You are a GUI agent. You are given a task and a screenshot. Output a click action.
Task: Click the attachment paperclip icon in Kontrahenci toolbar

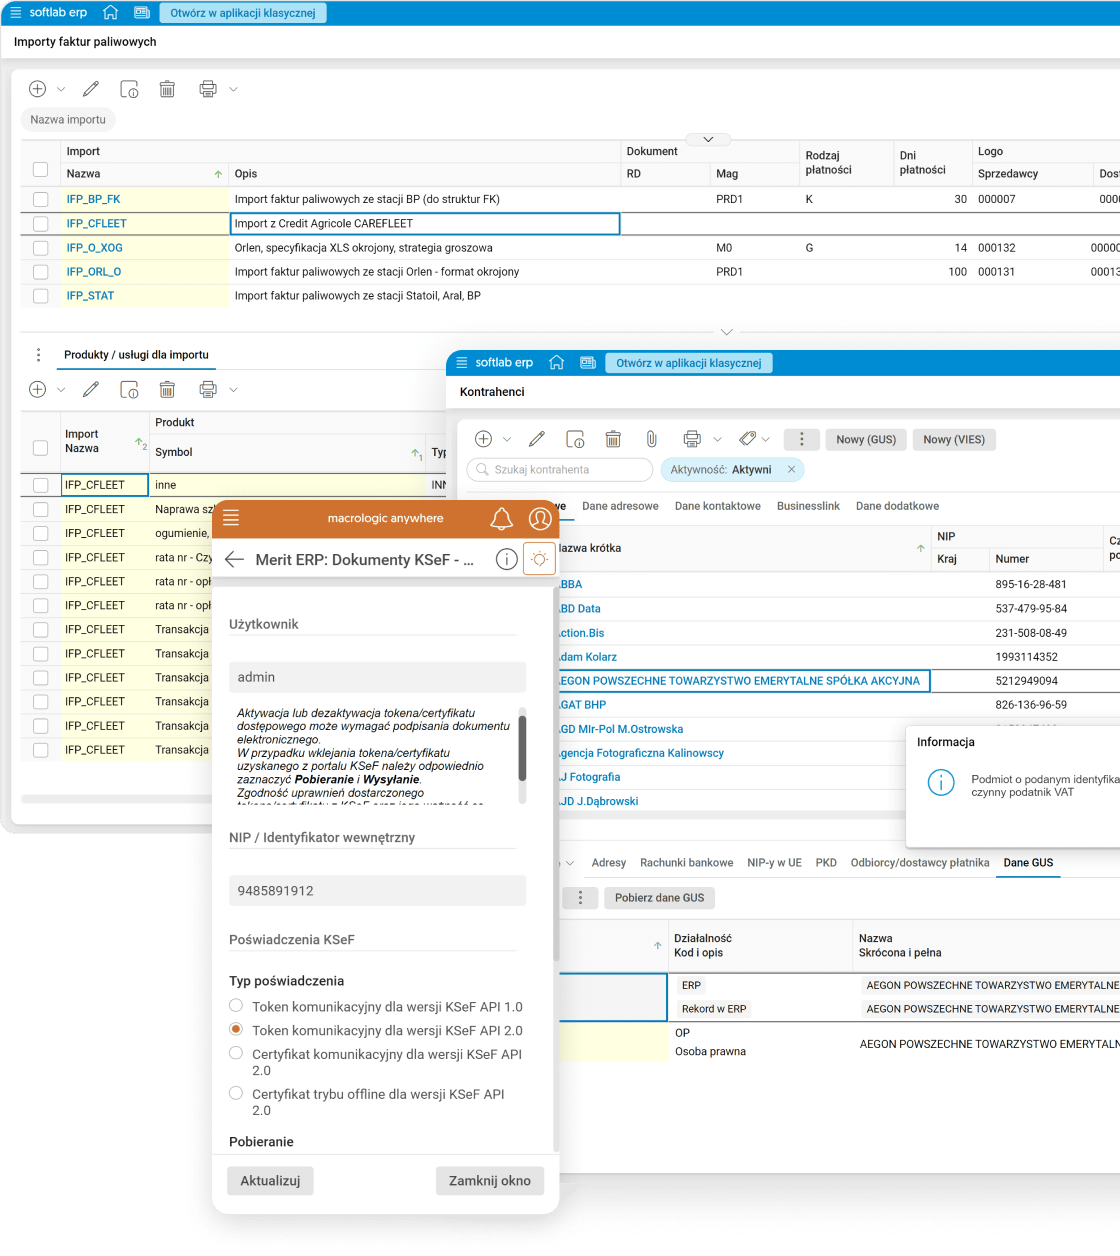[651, 439]
